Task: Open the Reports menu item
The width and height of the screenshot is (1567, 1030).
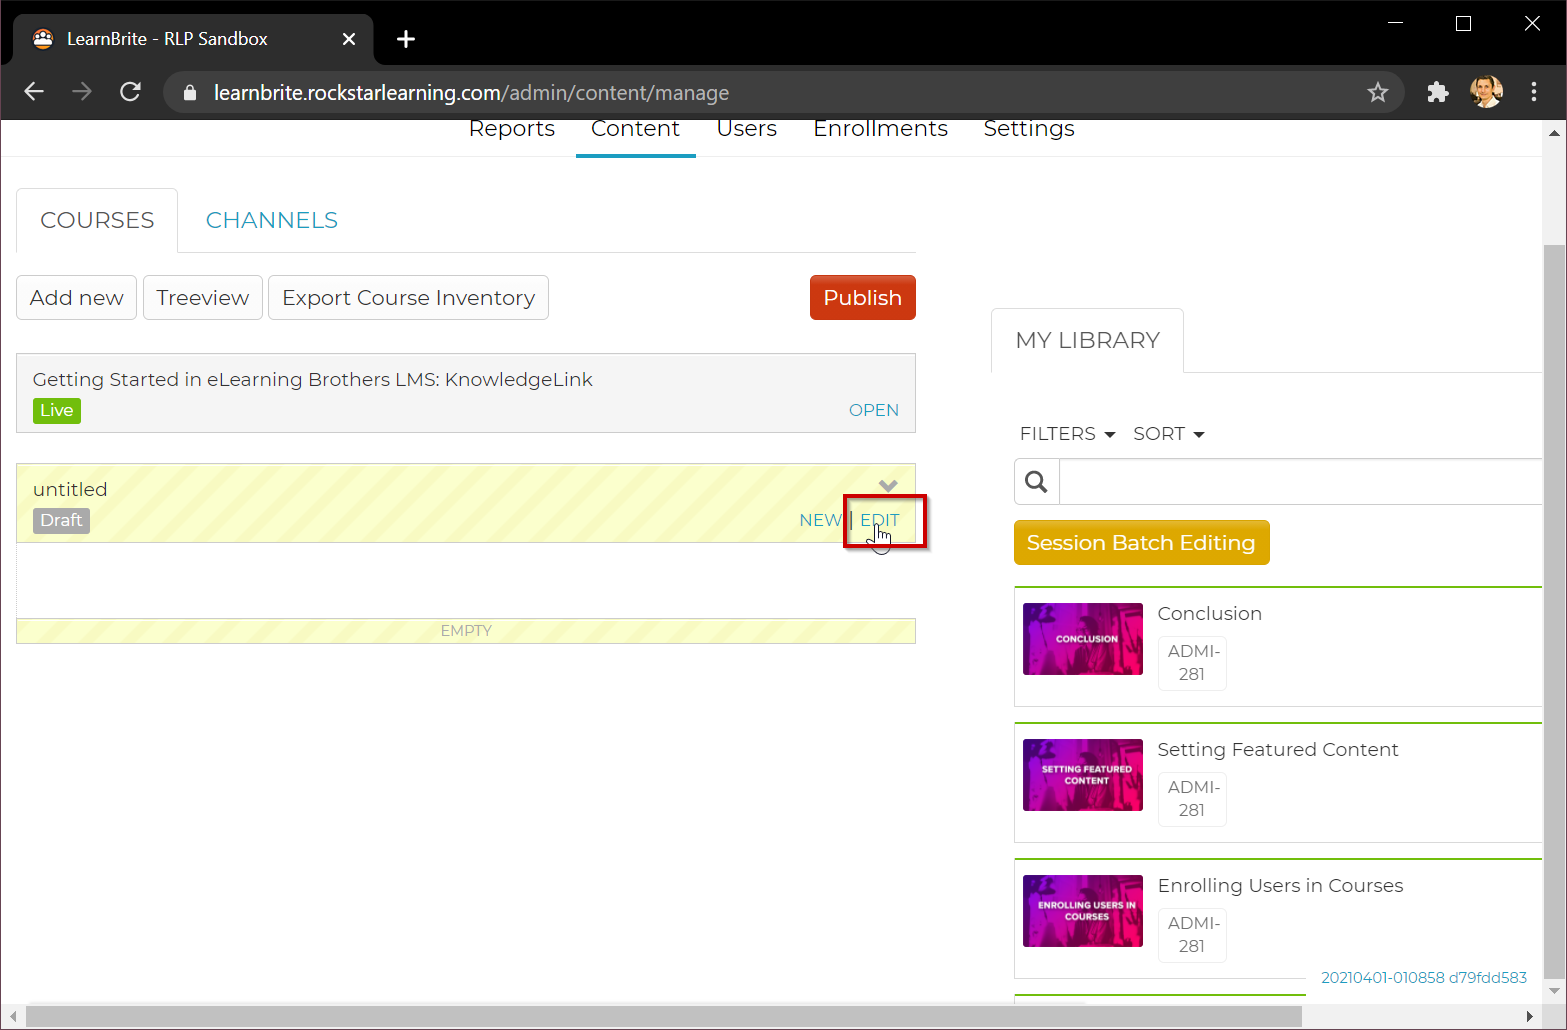Action: click(x=512, y=129)
